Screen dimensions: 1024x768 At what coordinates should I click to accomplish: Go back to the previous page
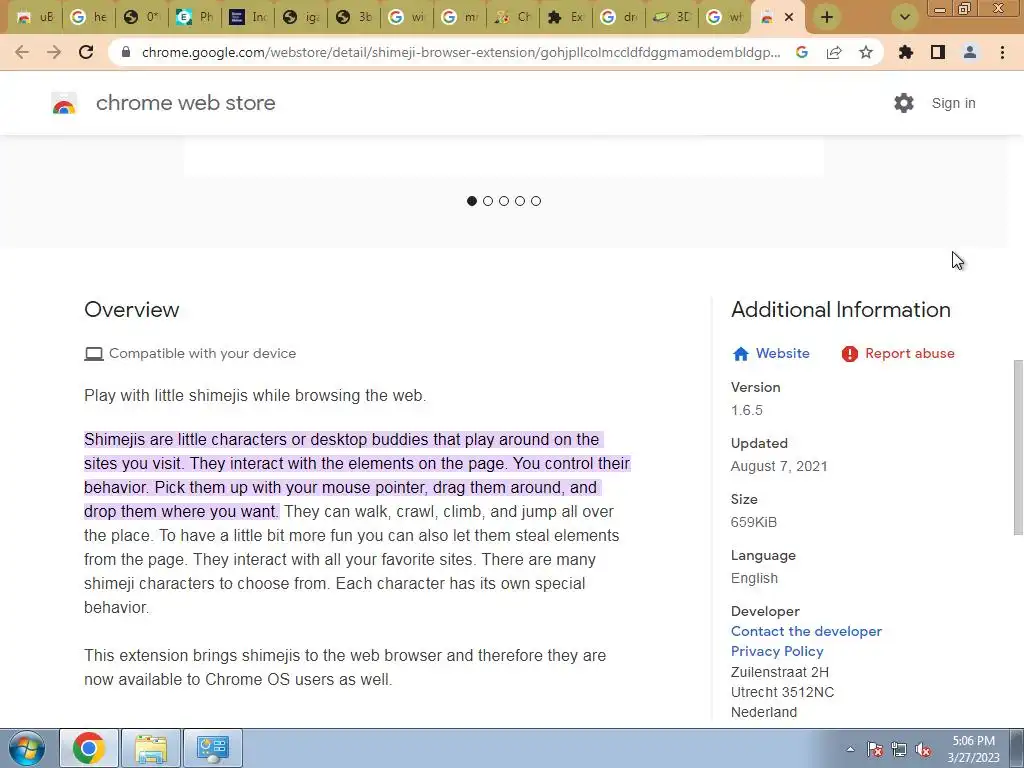(22, 52)
